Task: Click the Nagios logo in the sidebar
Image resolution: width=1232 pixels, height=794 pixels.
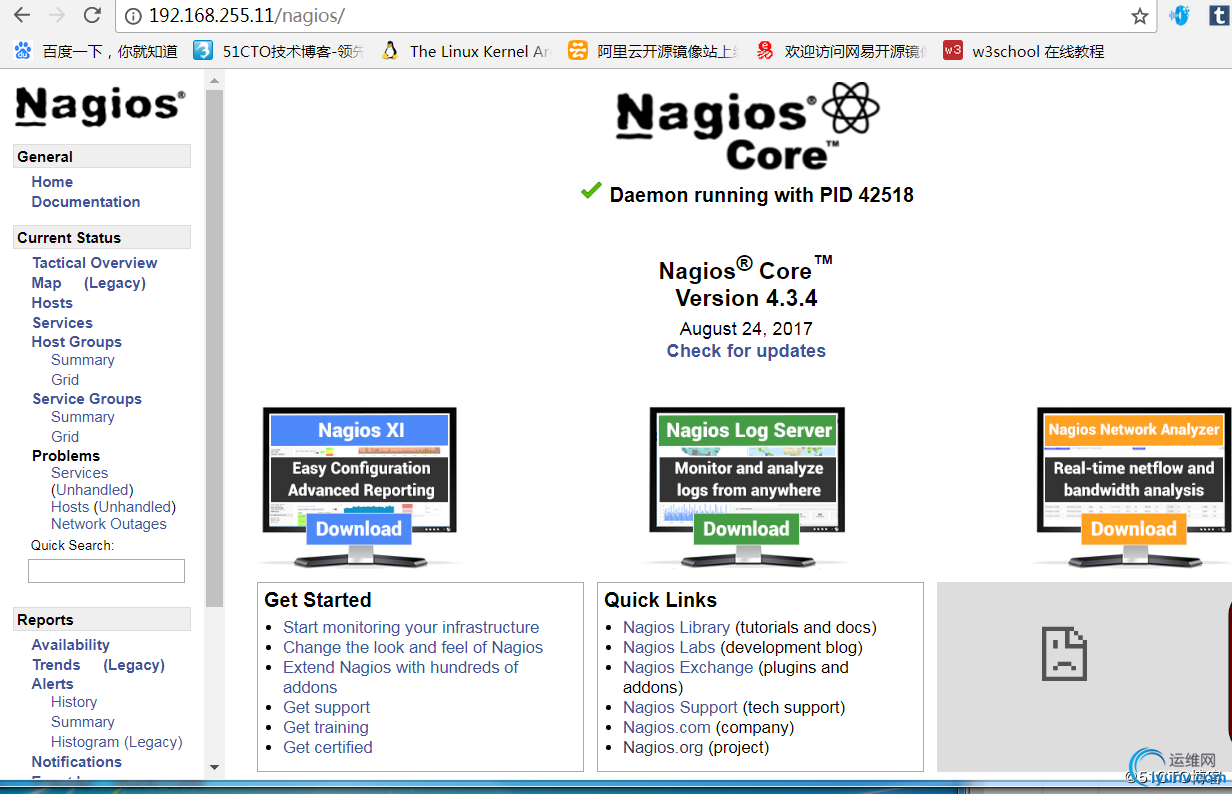Action: tap(100, 106)
